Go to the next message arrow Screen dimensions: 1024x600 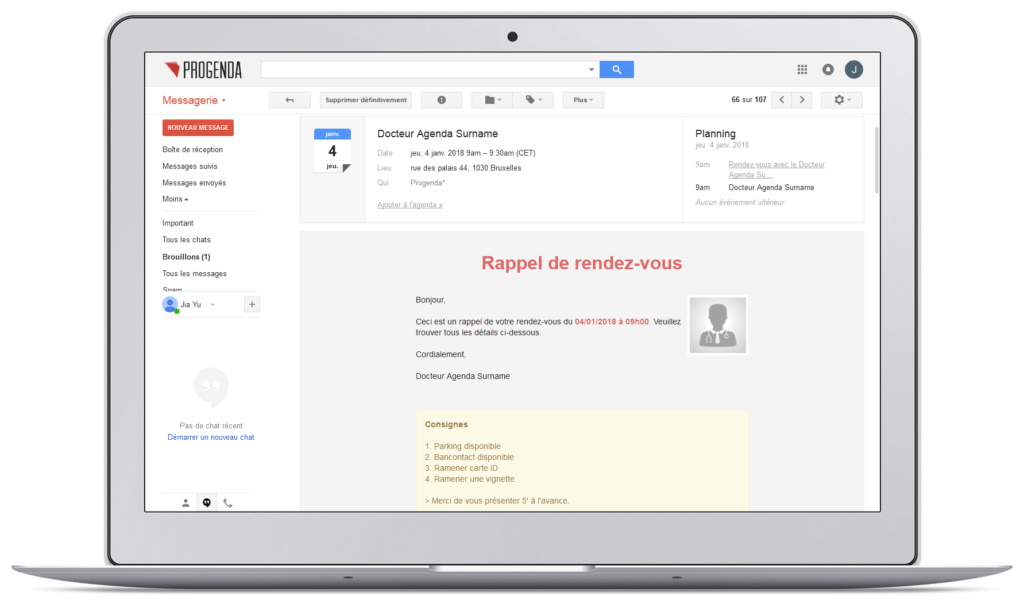pyautogui.click(x=801, y=100)
